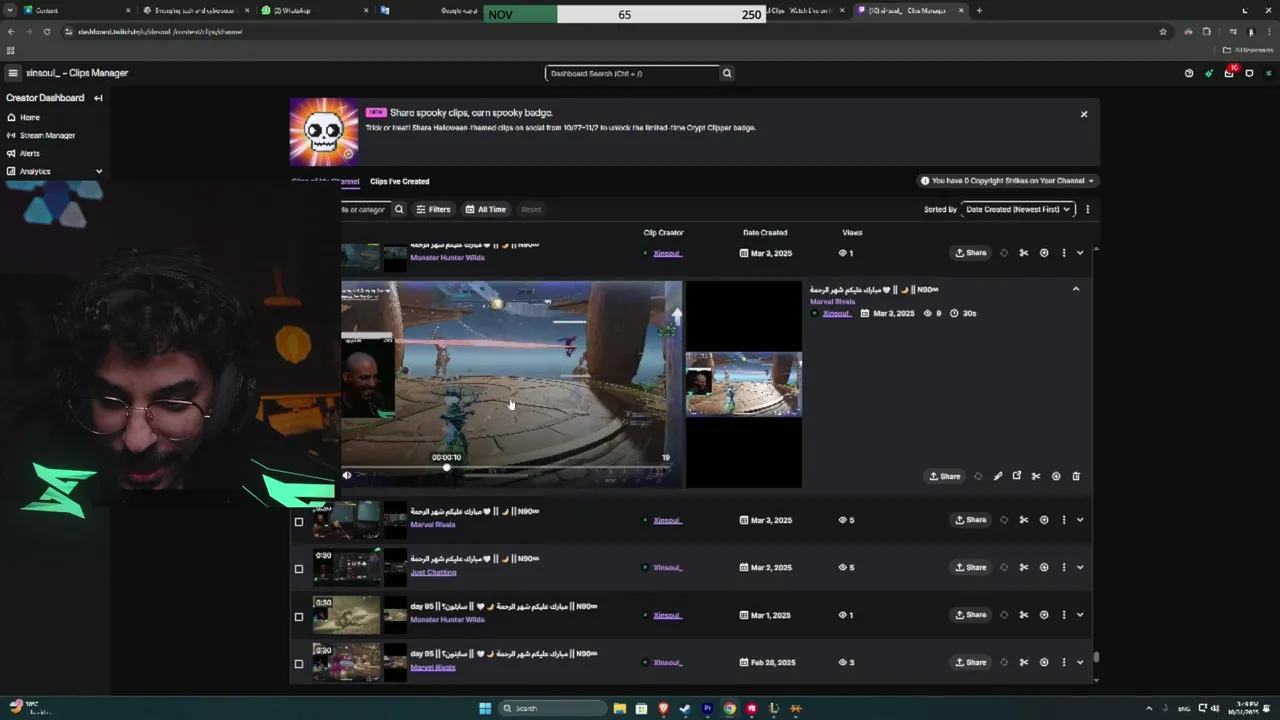Share the Just Chatting clip
1280x720 pixels.
[970, 567]
